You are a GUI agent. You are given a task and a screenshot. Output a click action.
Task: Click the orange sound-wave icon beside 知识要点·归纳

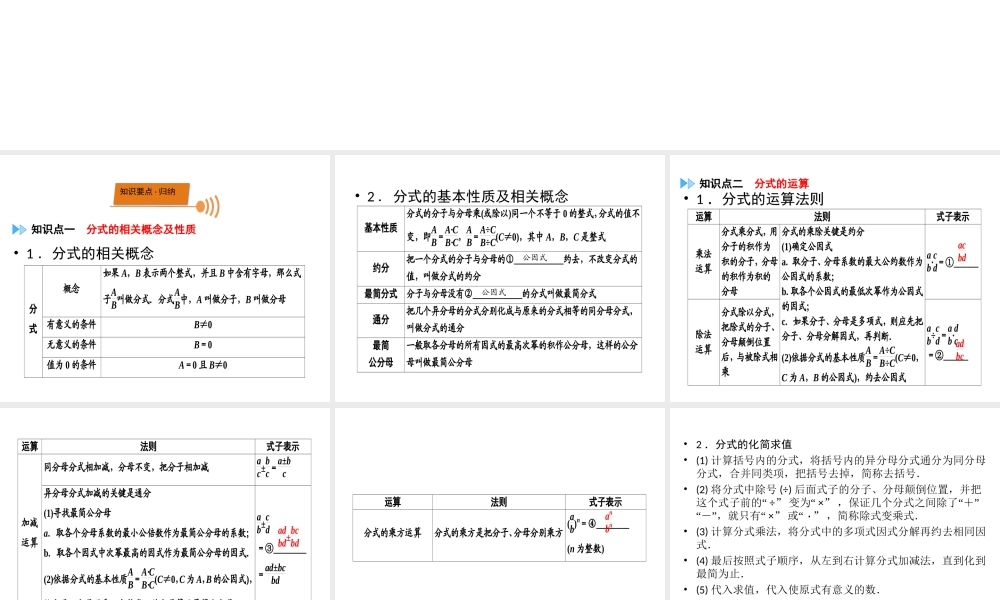[208, 206]
